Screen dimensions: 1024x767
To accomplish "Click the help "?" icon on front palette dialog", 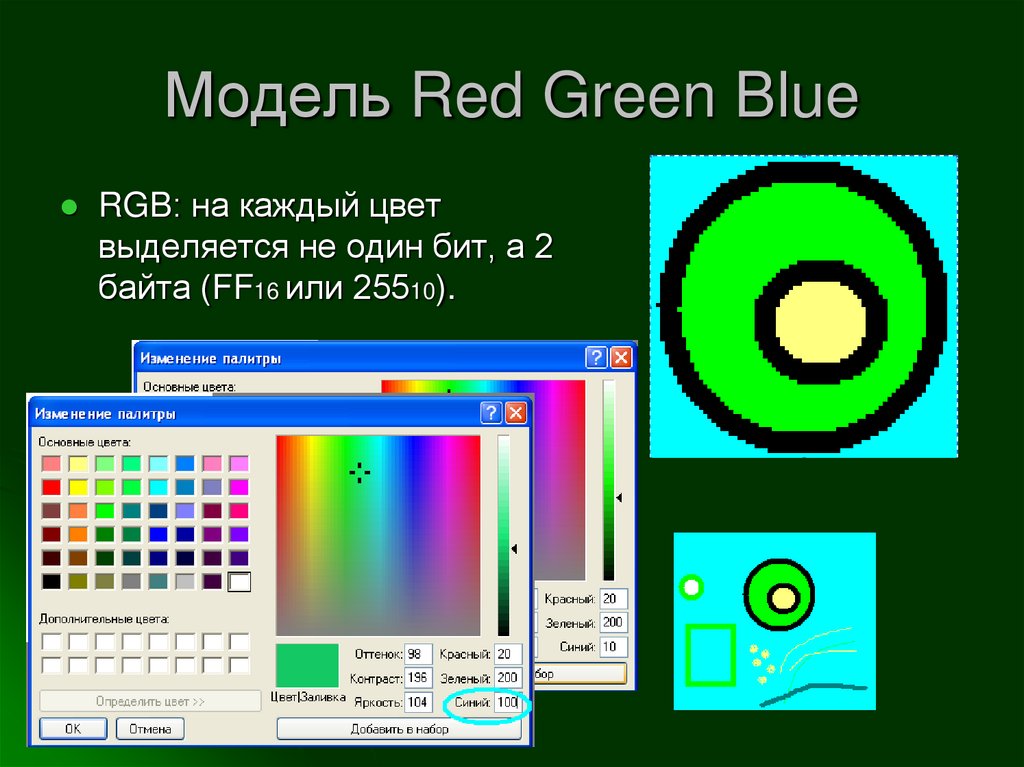I will pyautogui.click(x=493, y=413).
